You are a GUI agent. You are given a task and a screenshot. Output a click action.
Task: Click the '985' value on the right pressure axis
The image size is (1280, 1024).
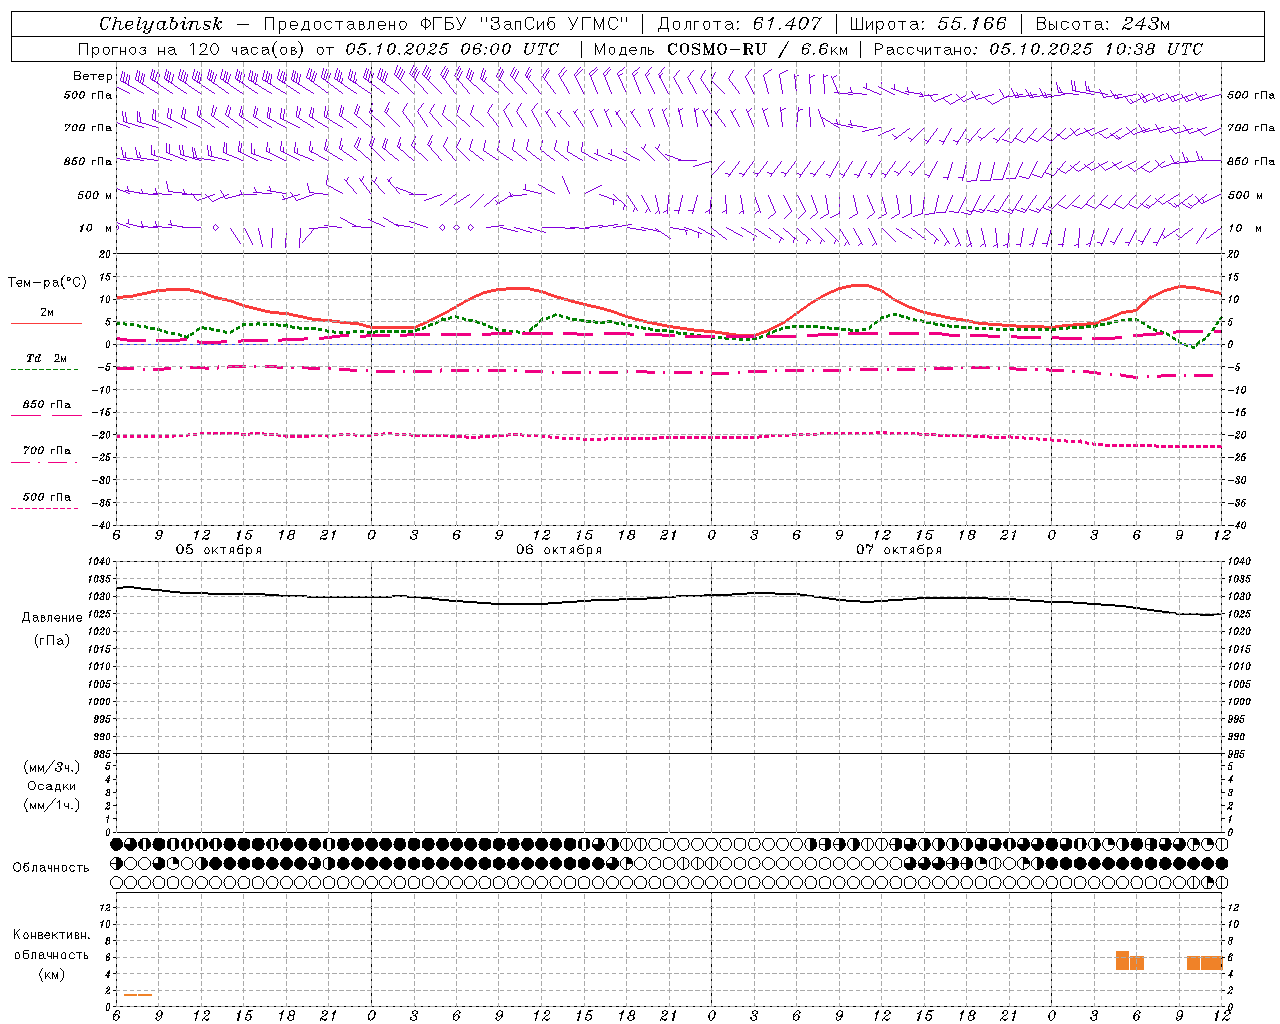point(1238,754)
